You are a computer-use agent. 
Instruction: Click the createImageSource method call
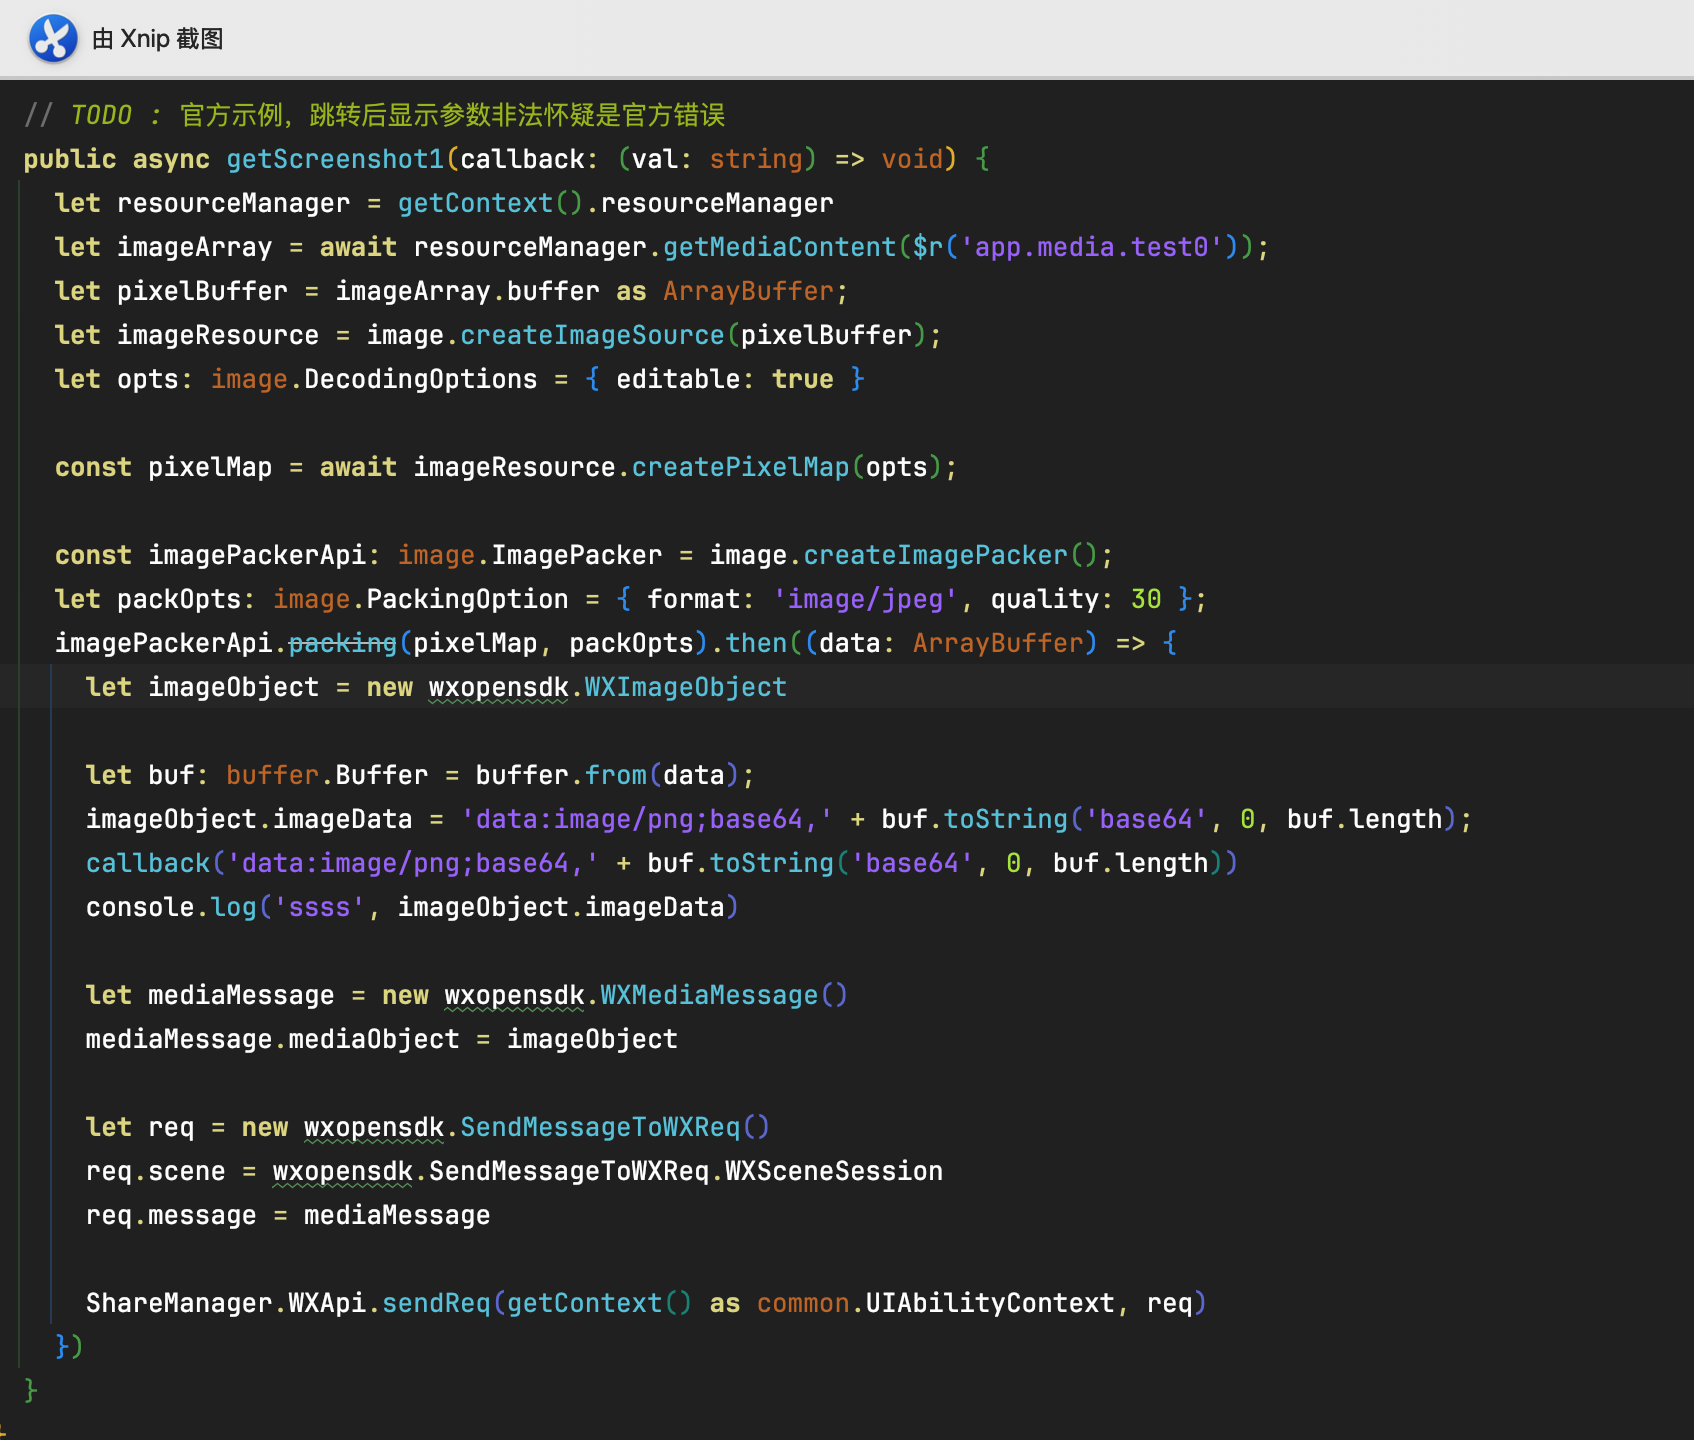[x=592, y=335]
